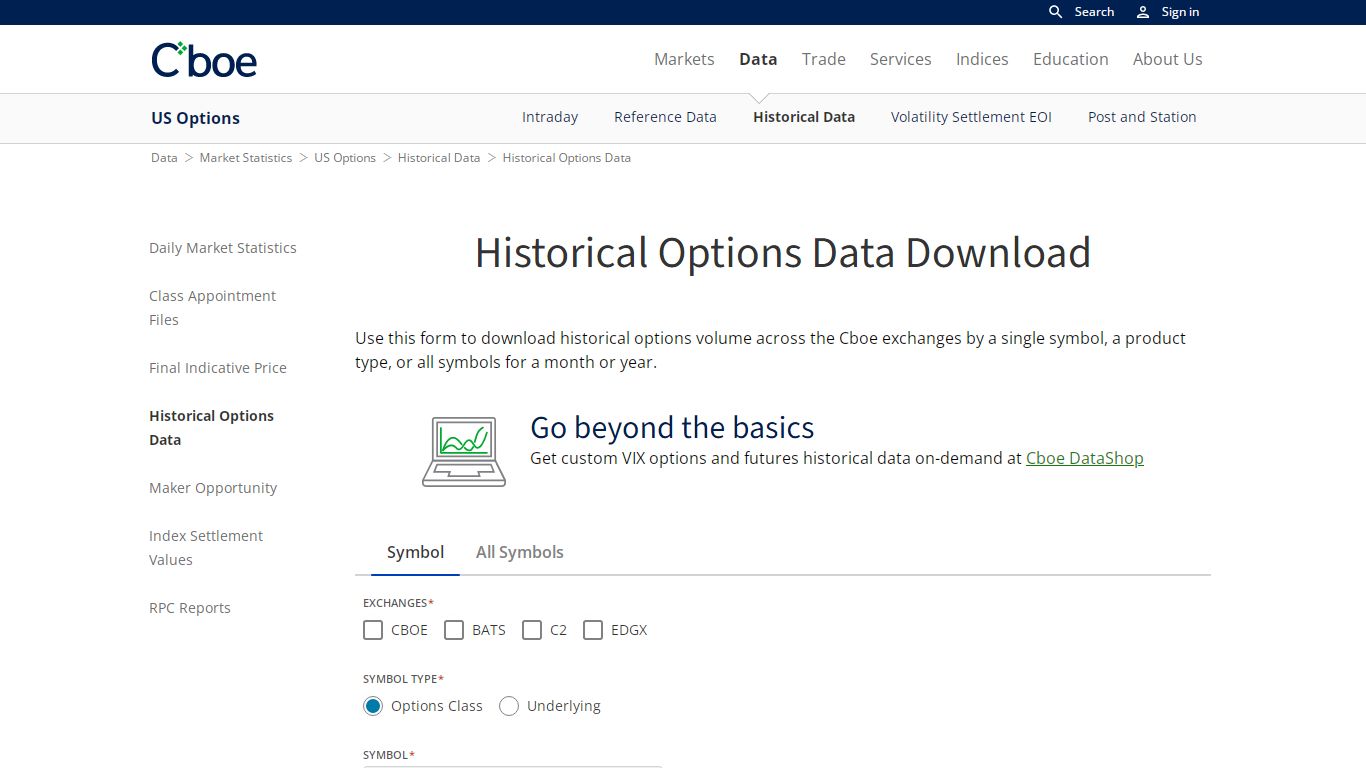Open Maker Opportunity in sidebar
Viewport: 1366px width, 768px height.
[x=213, y=488]
